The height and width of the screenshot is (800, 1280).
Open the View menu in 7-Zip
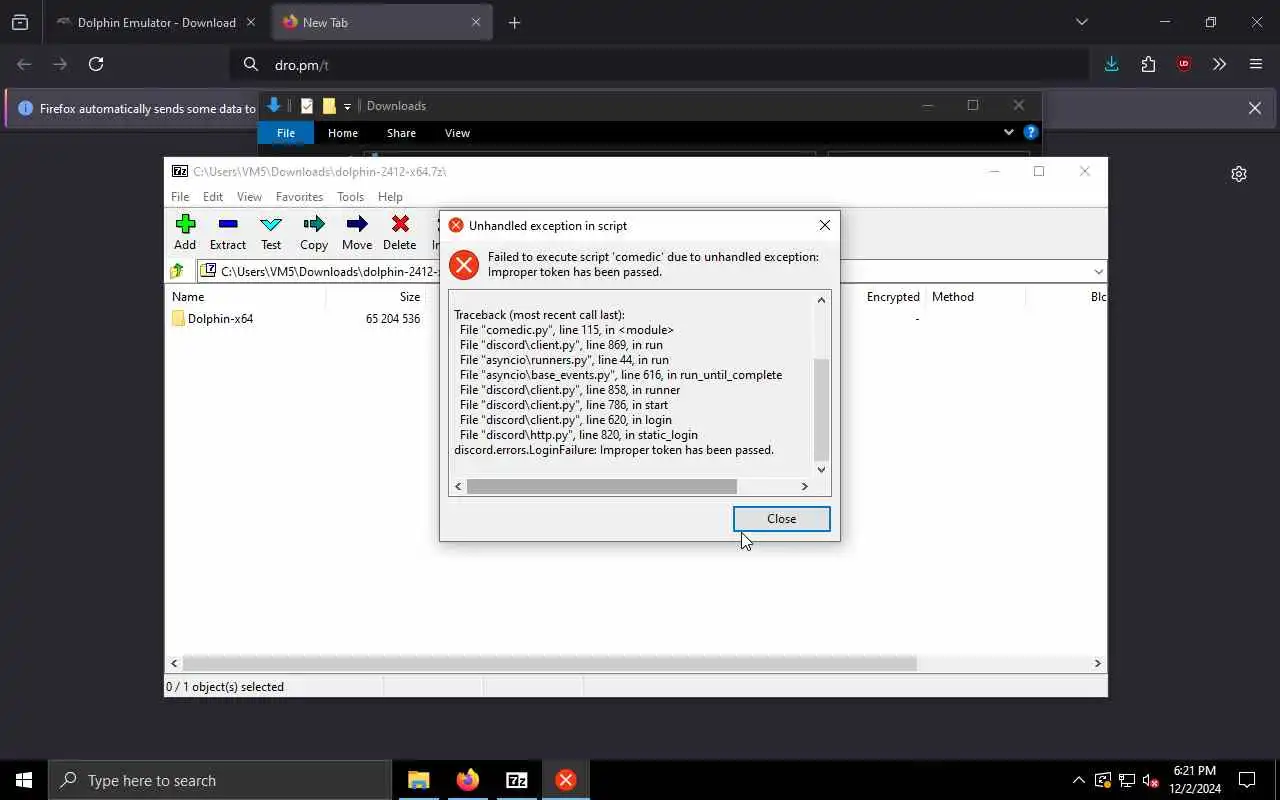pos(250,197)
